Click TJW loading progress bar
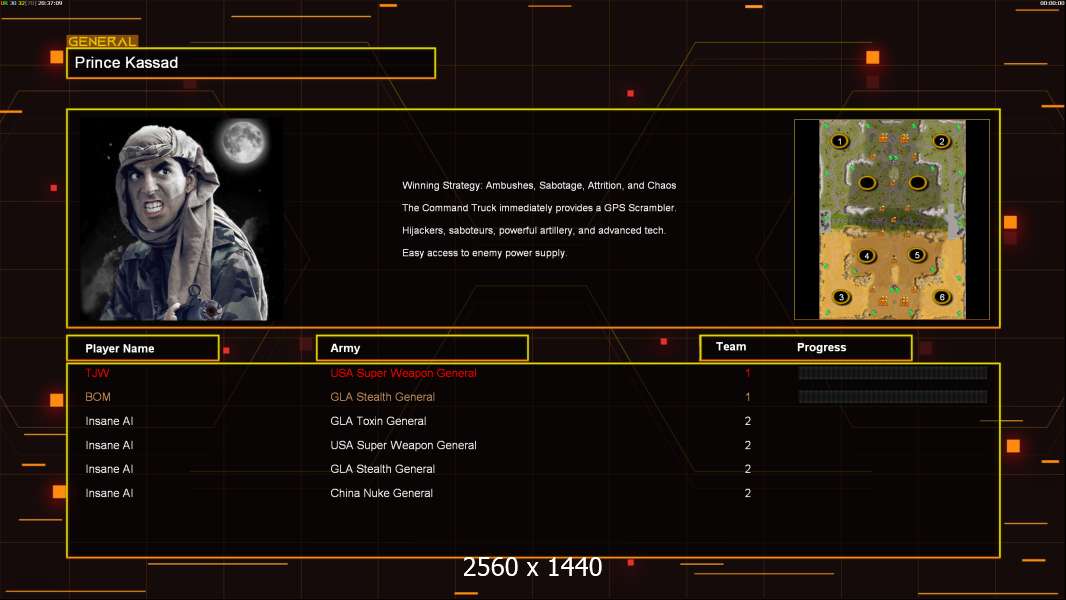Image resolution: width=1066 pixels, height=600 pixels. (x=893, y=372)
